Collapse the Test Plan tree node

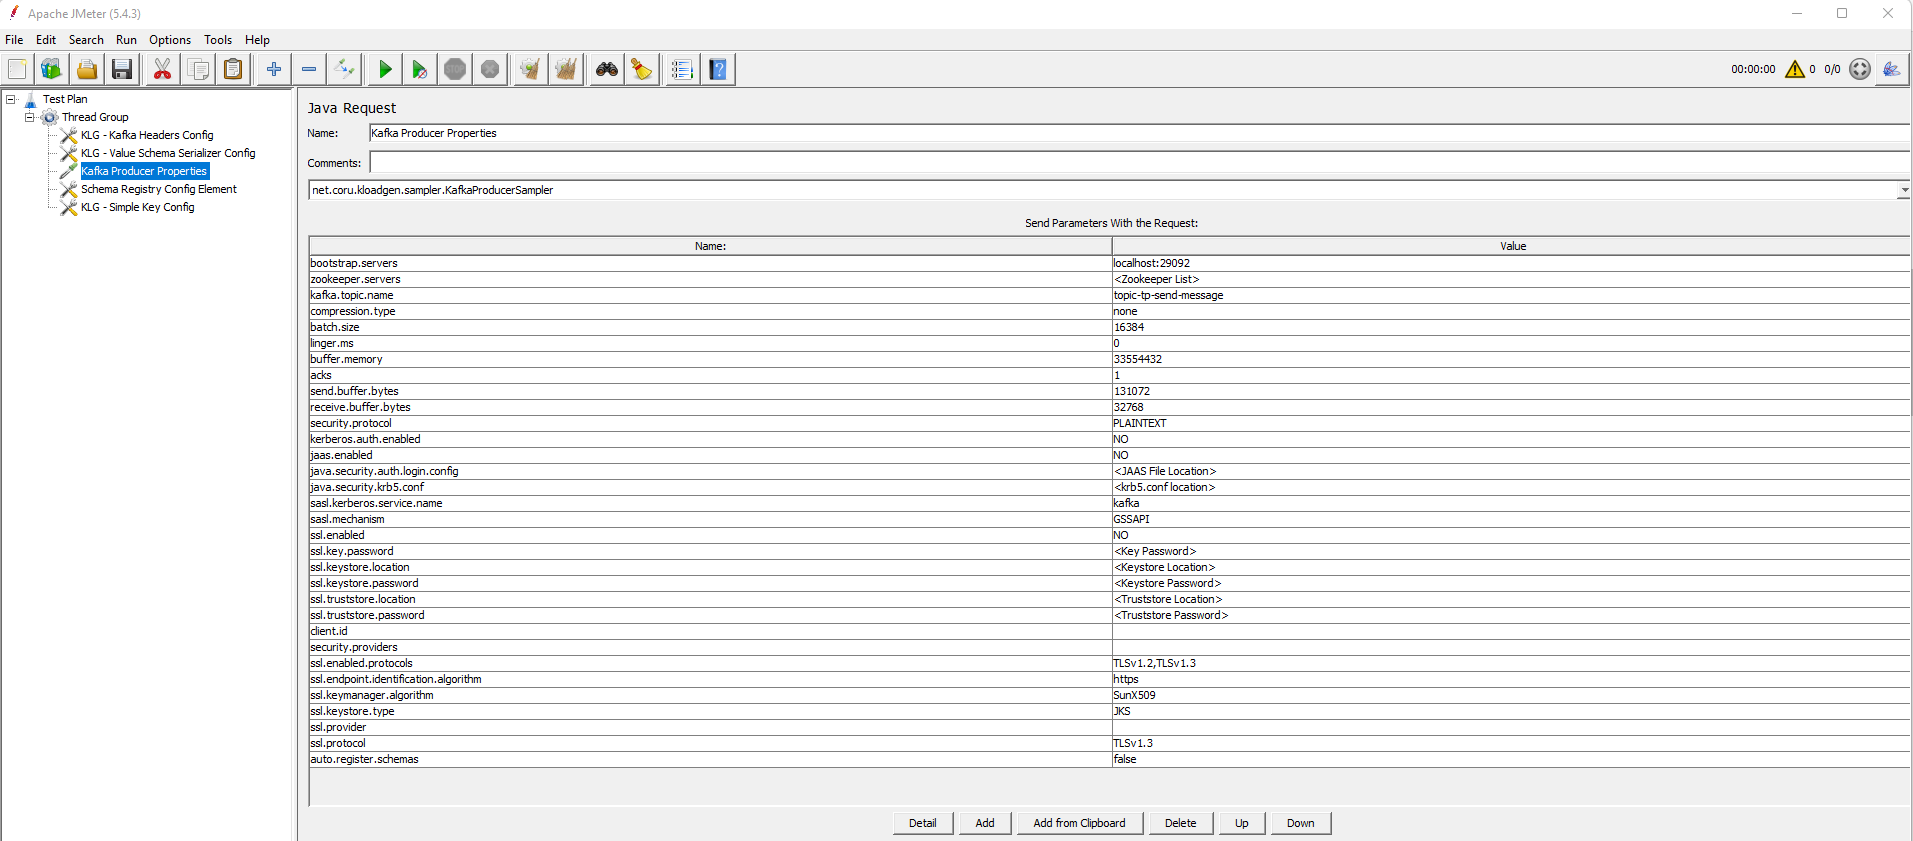click(x=11, y=99)
